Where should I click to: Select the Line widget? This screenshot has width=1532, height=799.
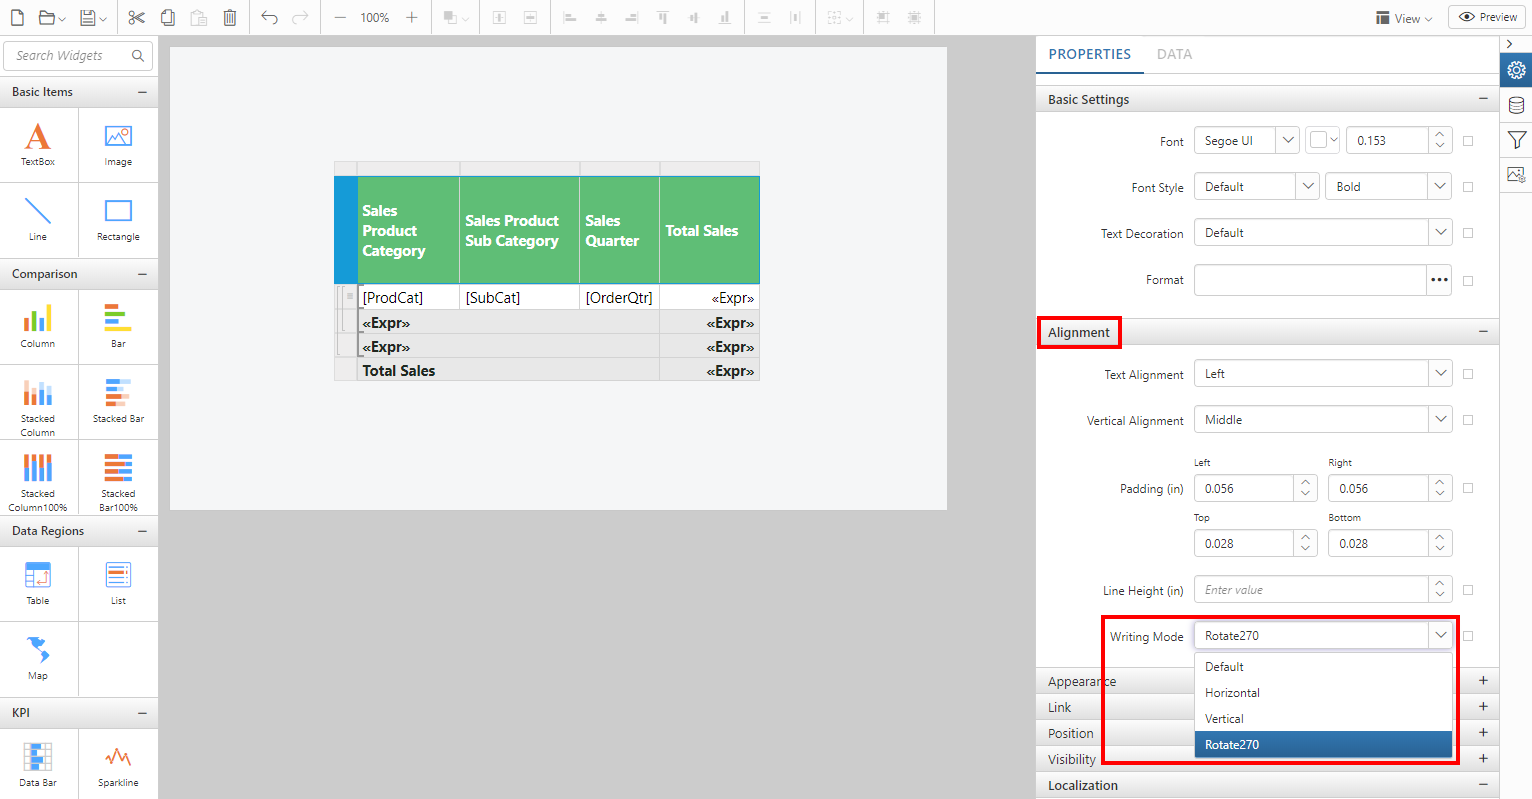[38, 220]
